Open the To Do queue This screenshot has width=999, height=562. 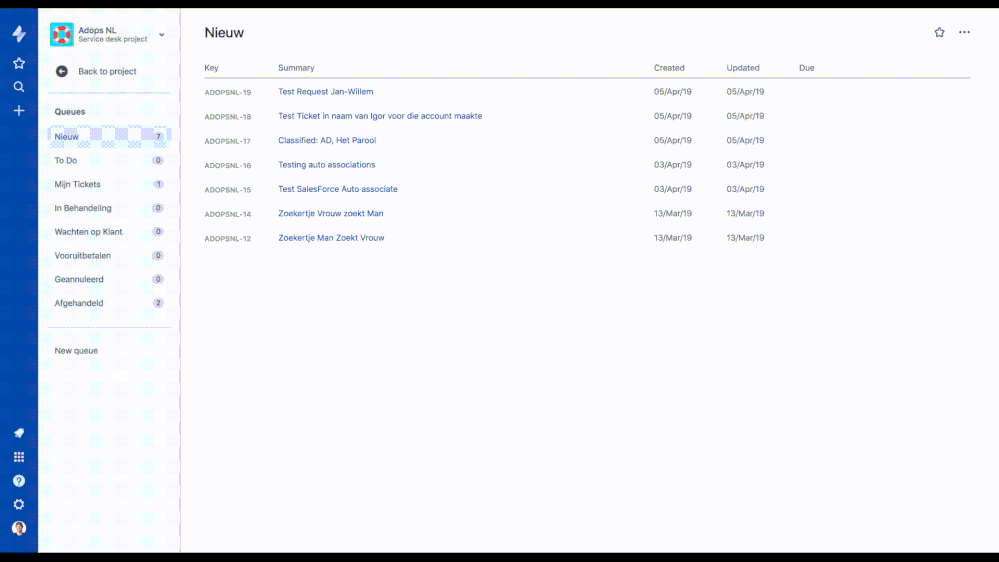point(110,161)
